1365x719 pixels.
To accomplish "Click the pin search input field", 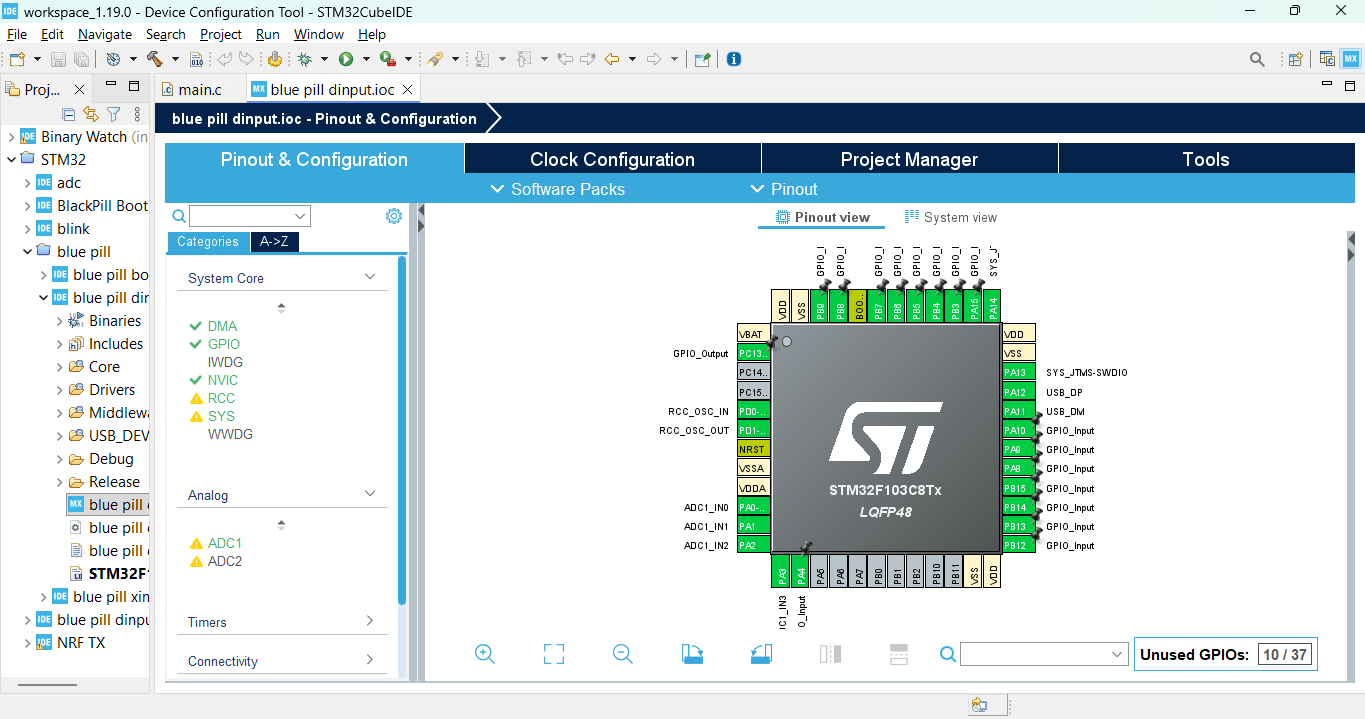I will coord(1035,654).
